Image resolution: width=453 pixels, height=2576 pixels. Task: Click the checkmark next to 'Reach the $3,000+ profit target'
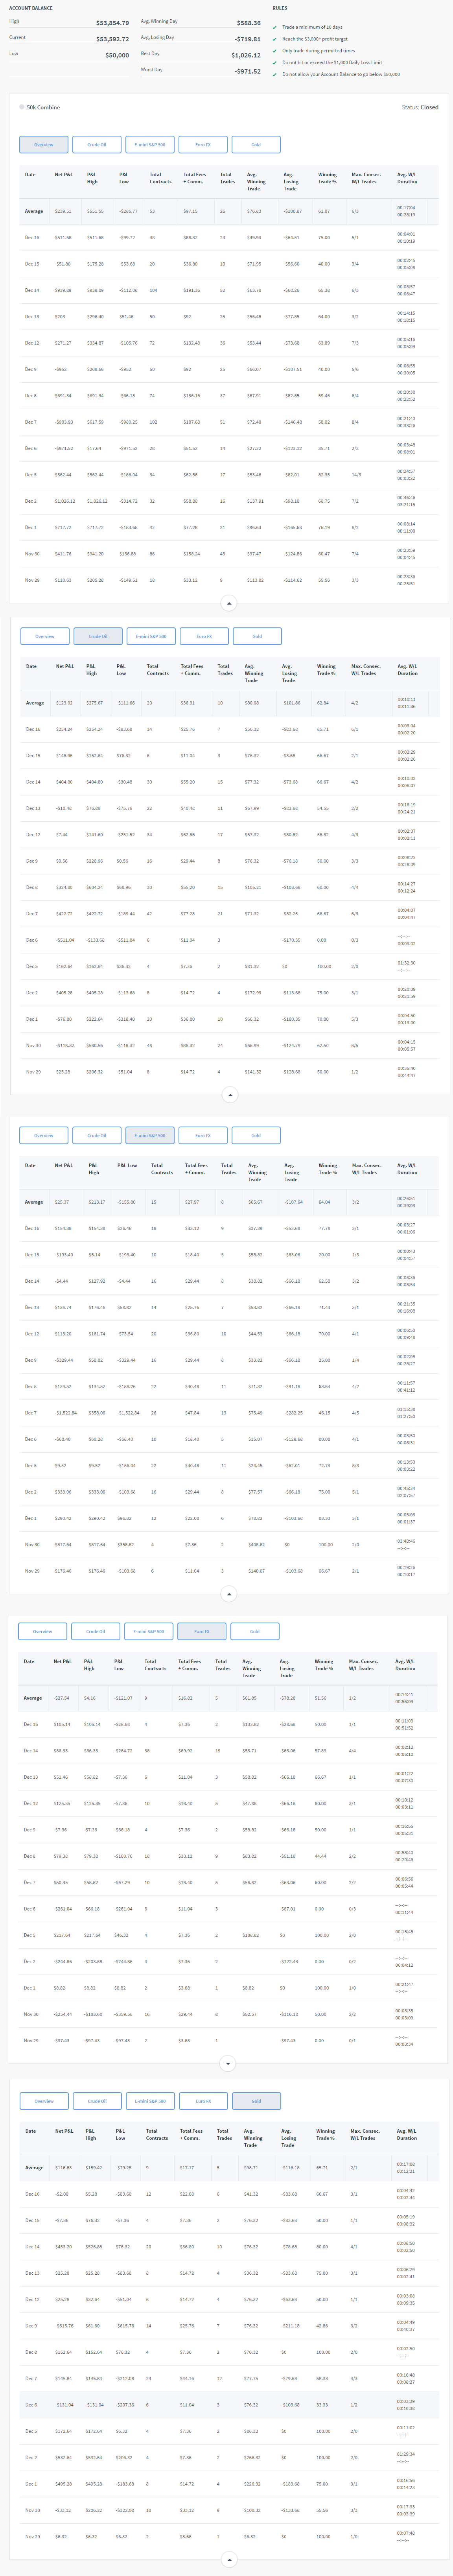tap(275, 39)
